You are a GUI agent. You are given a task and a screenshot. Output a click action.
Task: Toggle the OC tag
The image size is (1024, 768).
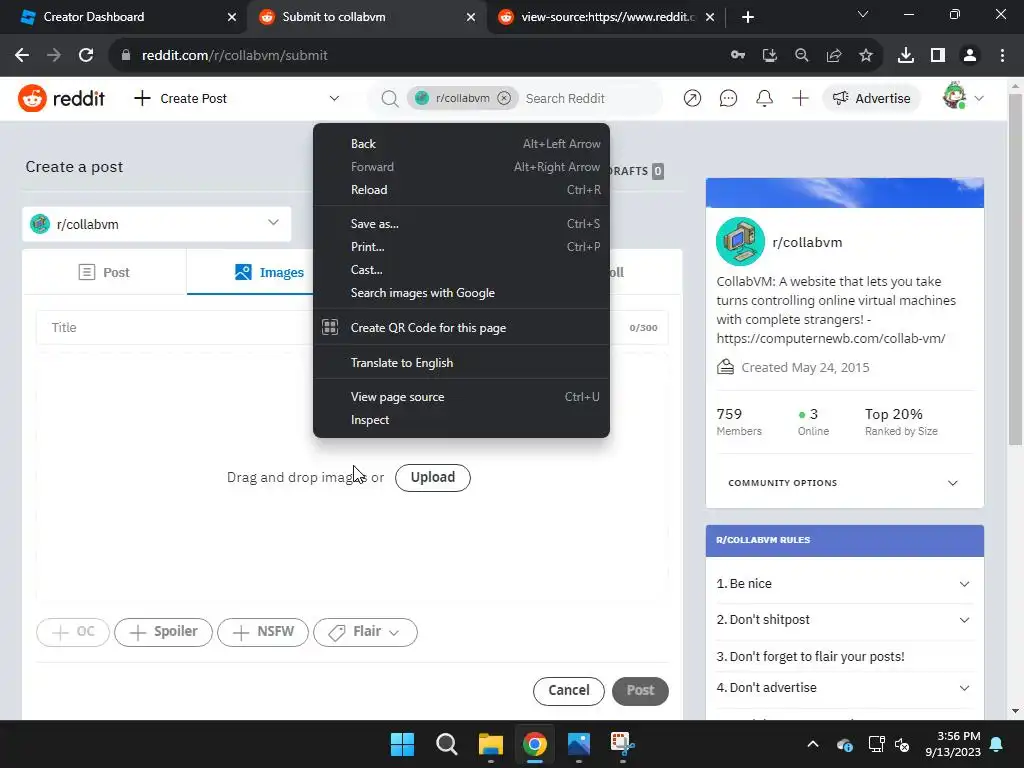point(72,632)
